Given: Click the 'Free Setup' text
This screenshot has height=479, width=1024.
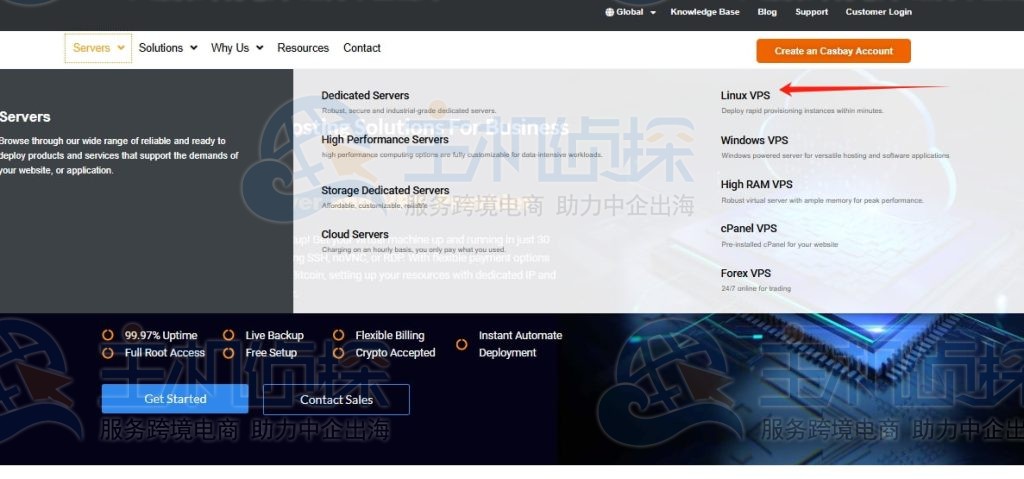Looking at the screenshot, I should (271, 353).
